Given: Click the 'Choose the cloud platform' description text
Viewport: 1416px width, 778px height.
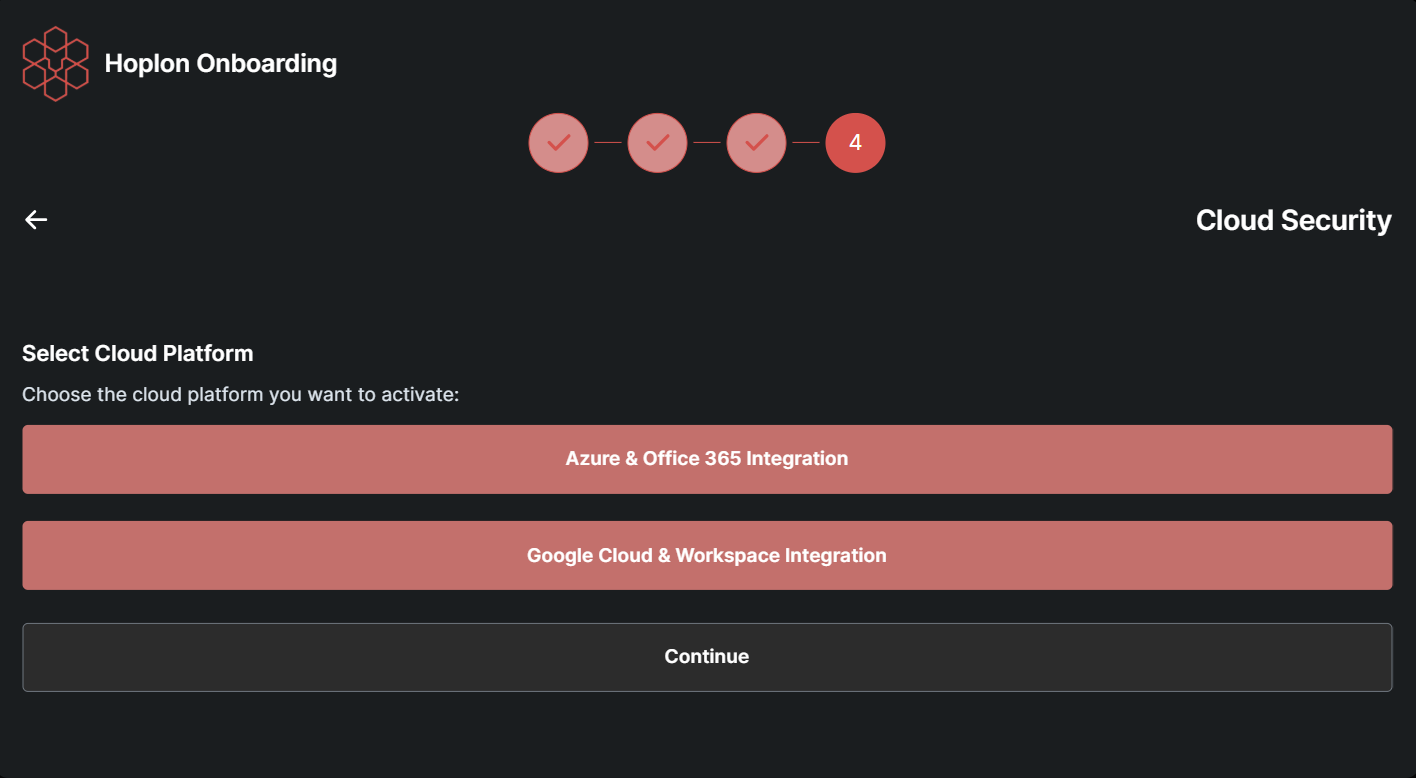Looking at the screenshot, I should [240, 394].
